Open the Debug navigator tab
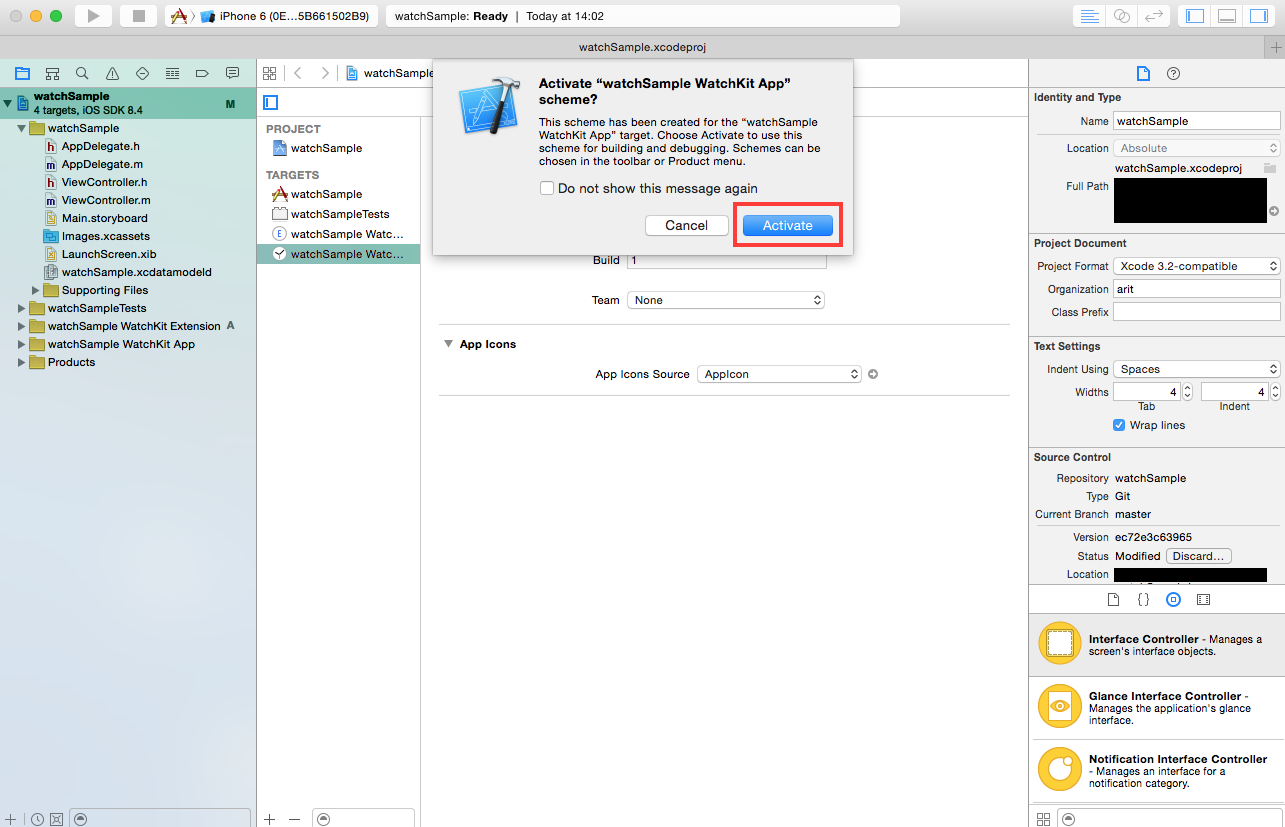 pos(172,73)
